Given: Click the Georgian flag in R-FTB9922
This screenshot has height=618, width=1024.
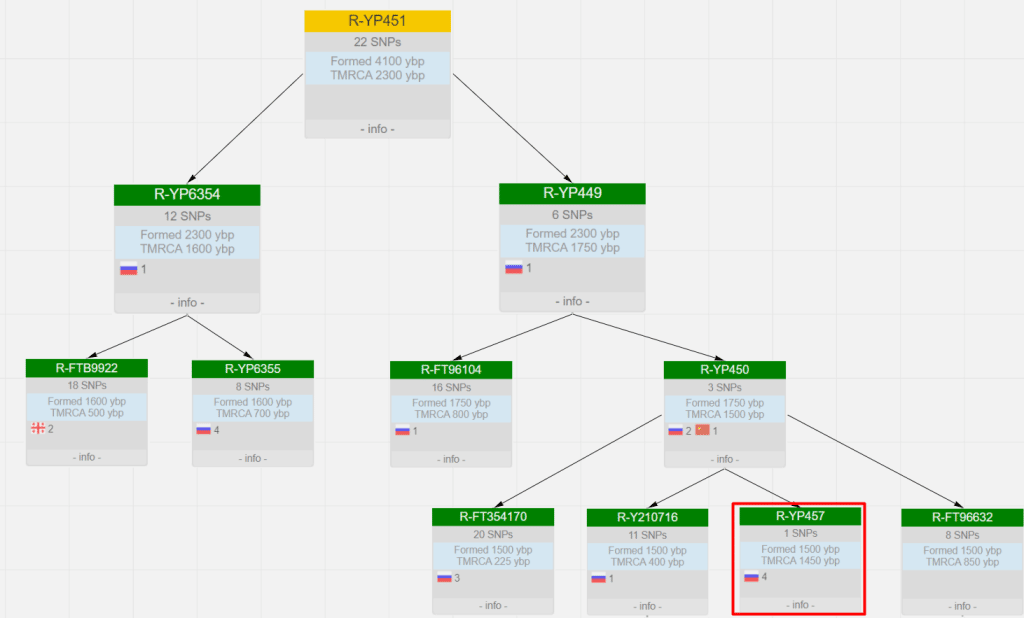Looking at the screenshot, I should [x=38, y=429].
